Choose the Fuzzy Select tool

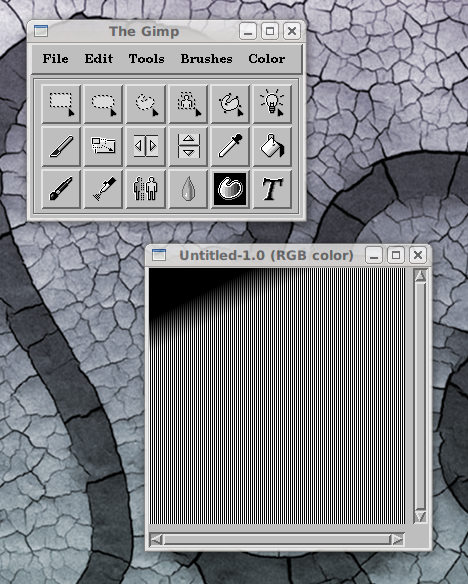(x=188, y=104)
